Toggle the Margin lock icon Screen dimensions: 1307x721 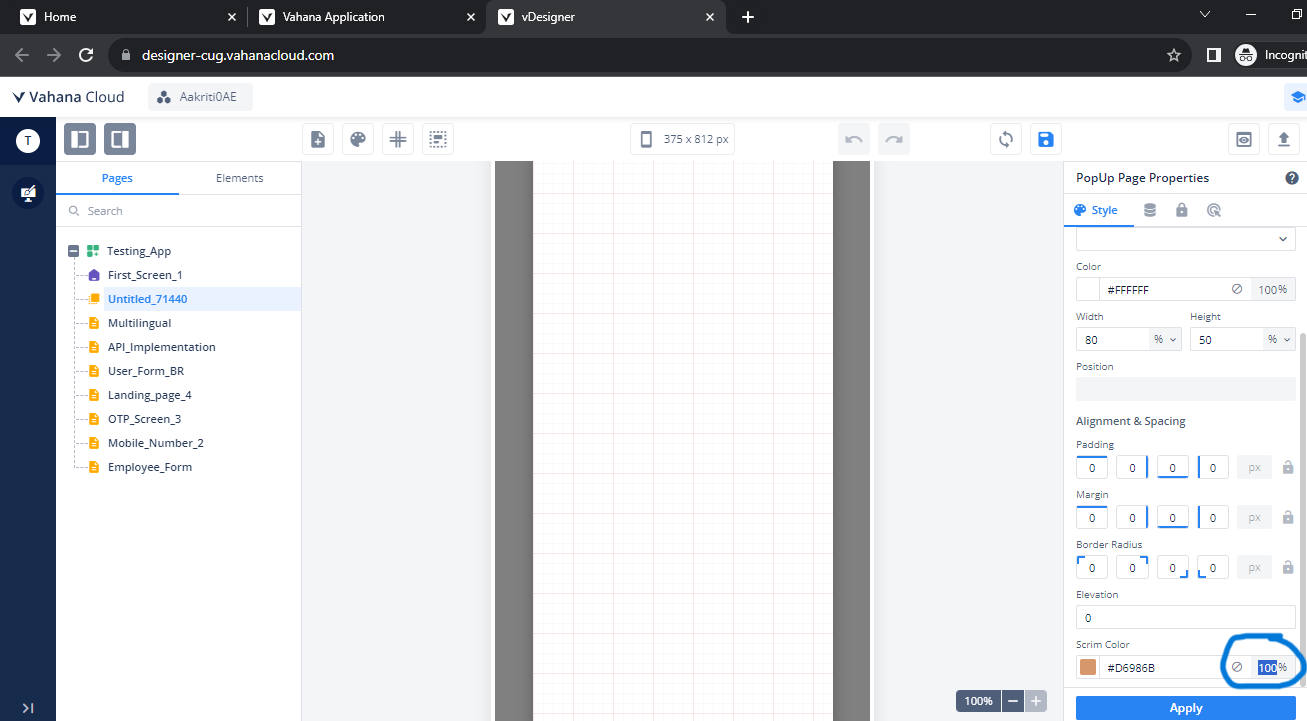pyautogui.click(x=1288, y=517)
